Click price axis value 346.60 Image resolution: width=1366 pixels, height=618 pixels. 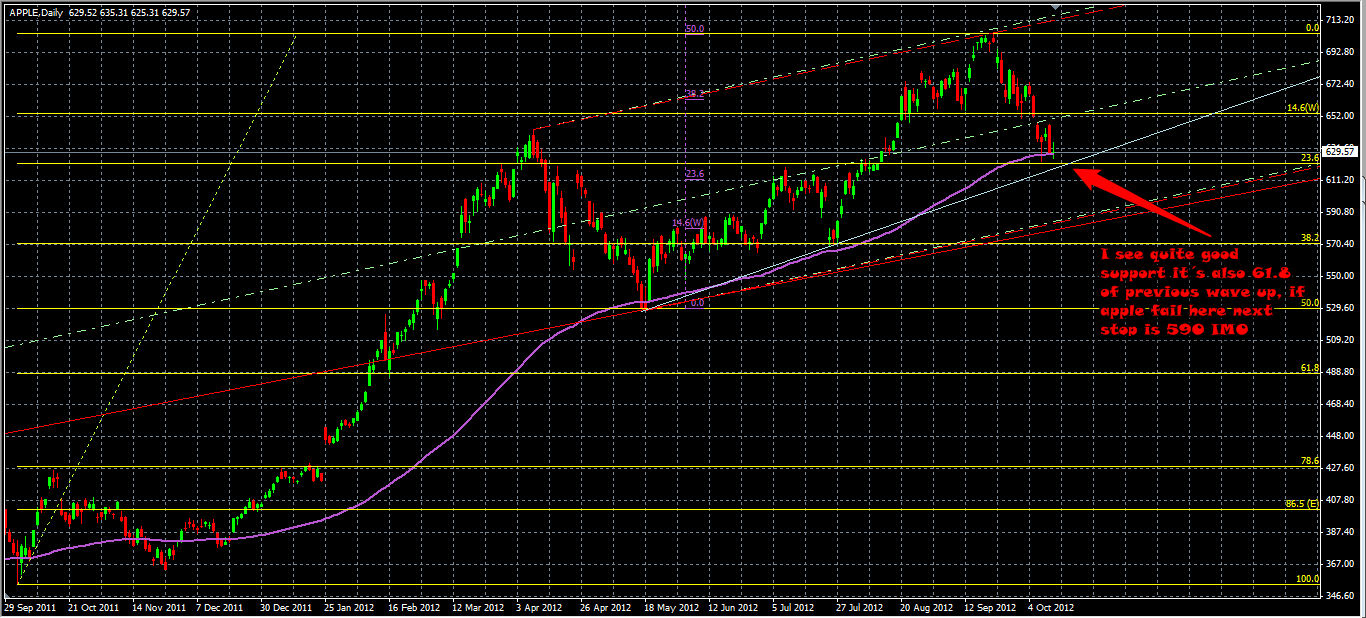tap(1339, 595)
